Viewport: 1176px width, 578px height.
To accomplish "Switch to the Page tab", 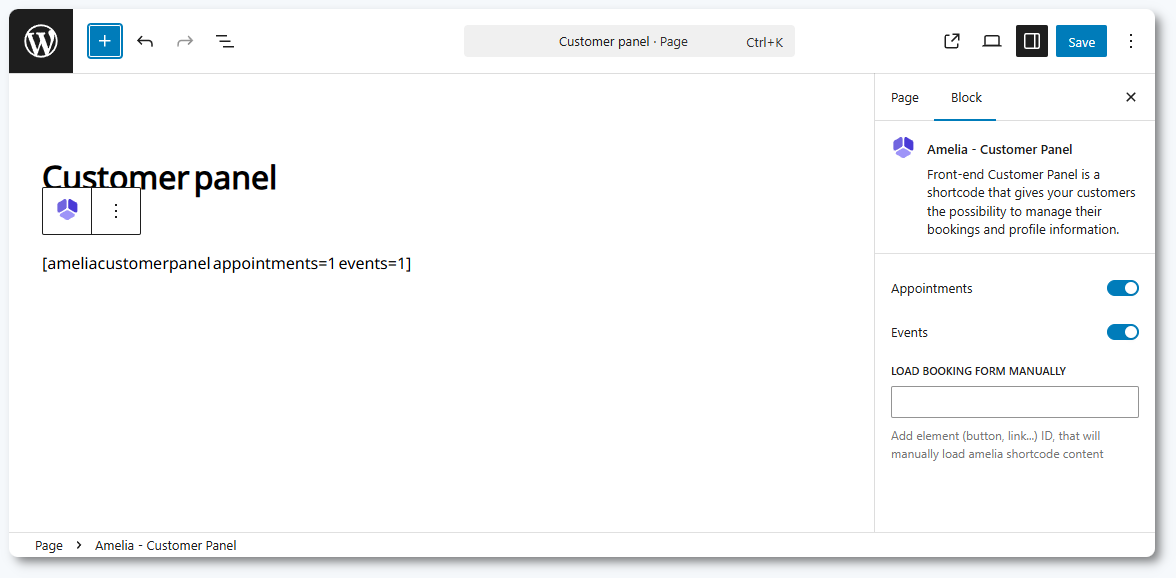I will point(905,98).
